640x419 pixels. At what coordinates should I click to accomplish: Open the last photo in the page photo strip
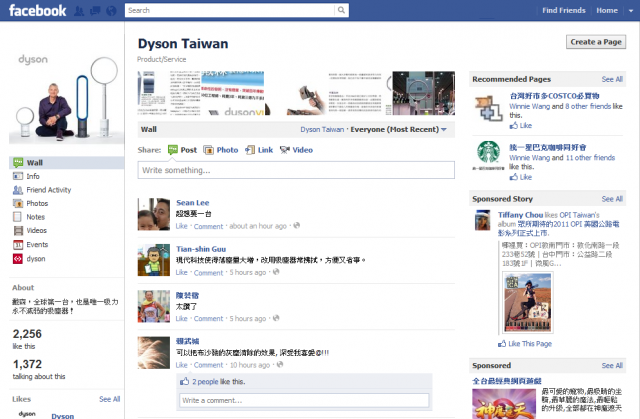[423, 93]
